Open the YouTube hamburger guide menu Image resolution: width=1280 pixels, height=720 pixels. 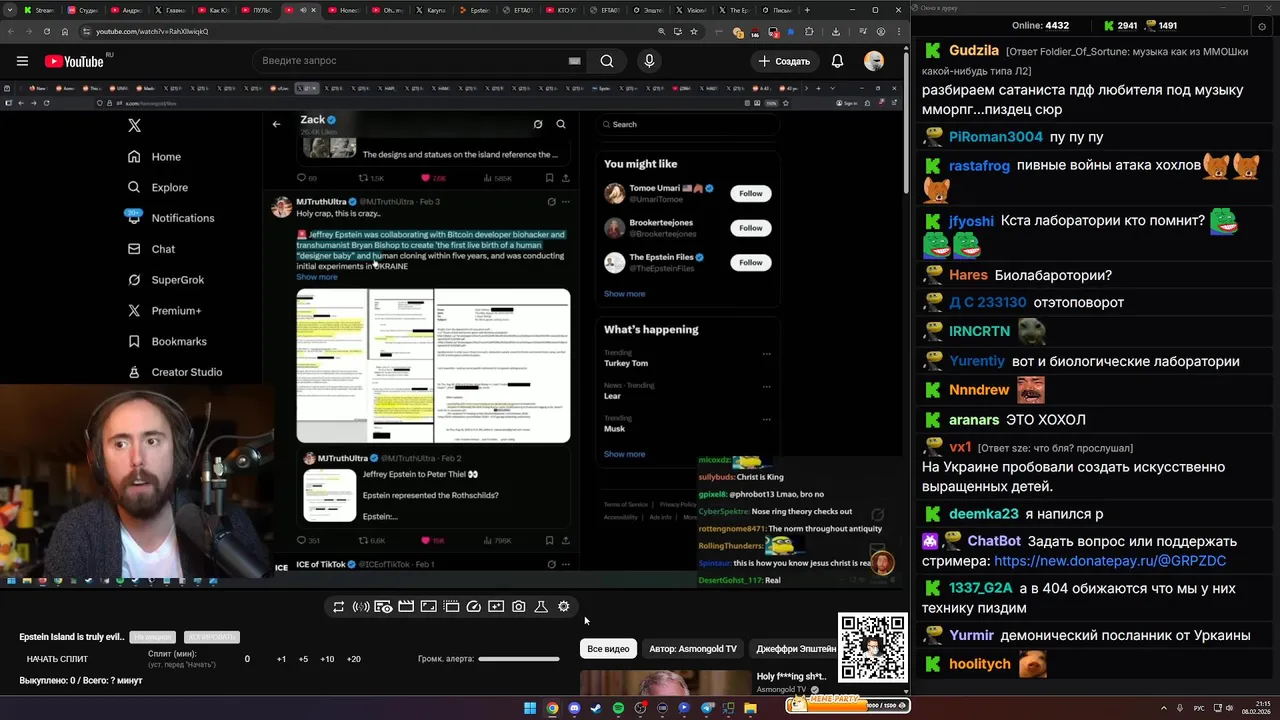click(22, 61)
